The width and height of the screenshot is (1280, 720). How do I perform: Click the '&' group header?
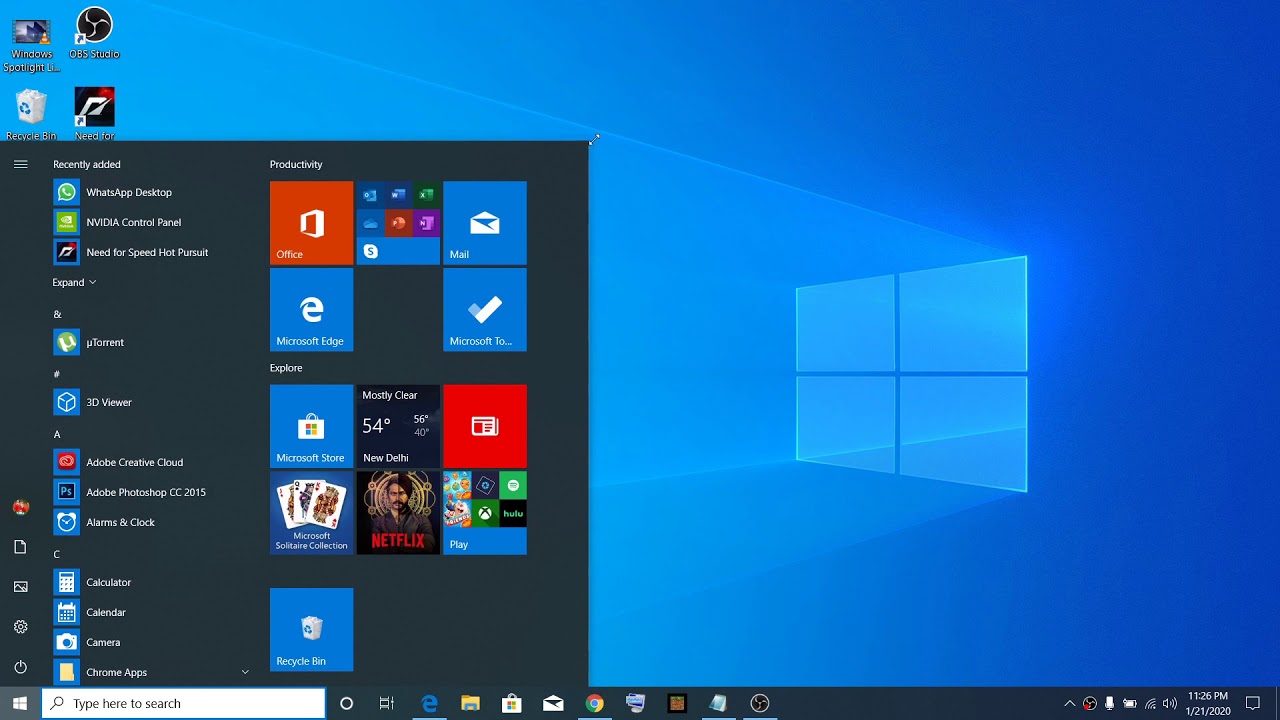pyautogui.click(x=57, y=314)
